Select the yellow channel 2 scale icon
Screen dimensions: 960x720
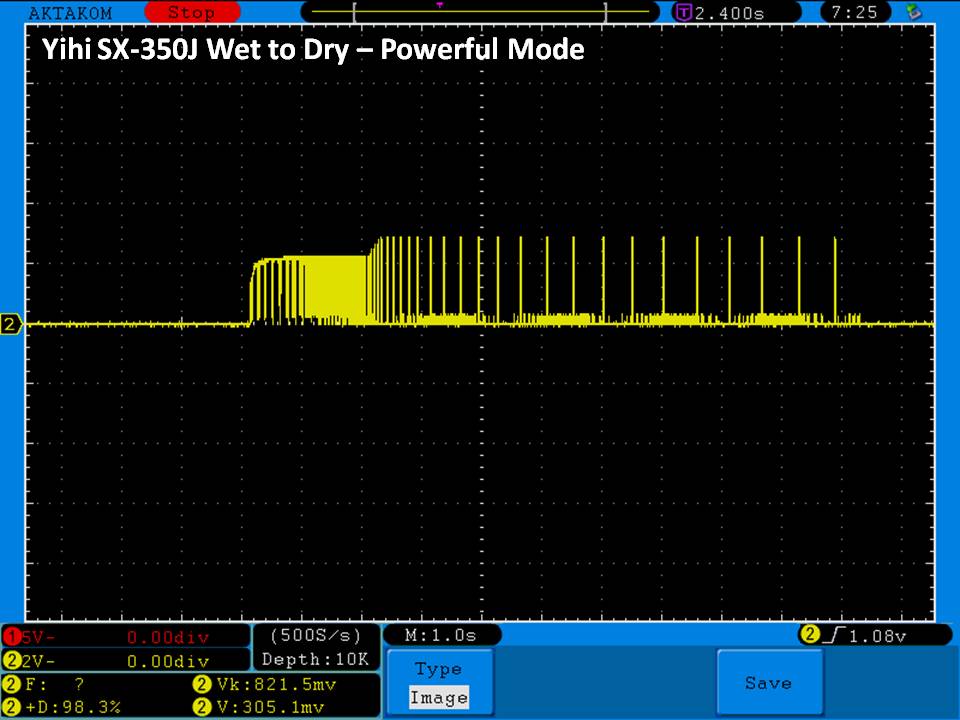[12, 661]
